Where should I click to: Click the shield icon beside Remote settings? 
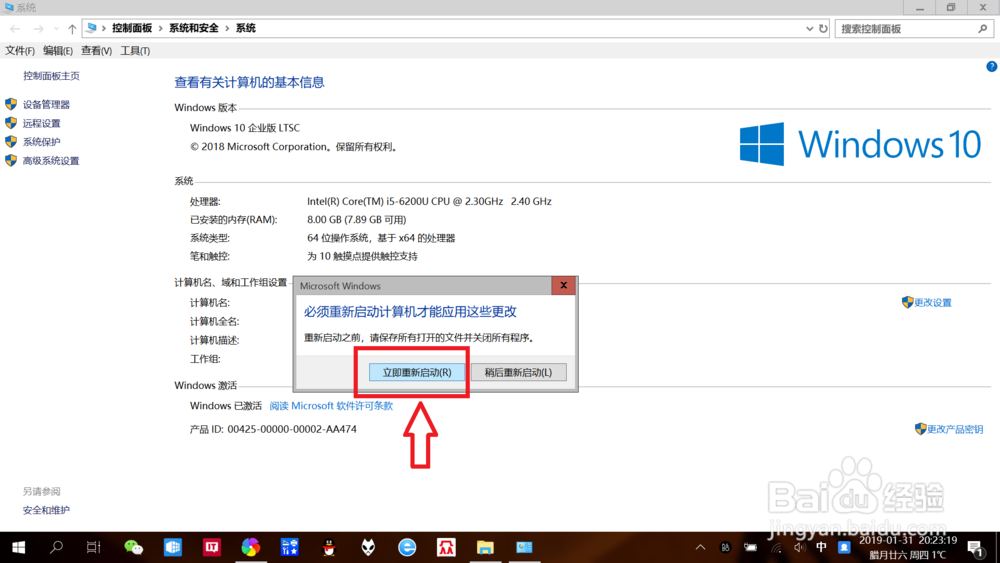click(x=11, y=122)
